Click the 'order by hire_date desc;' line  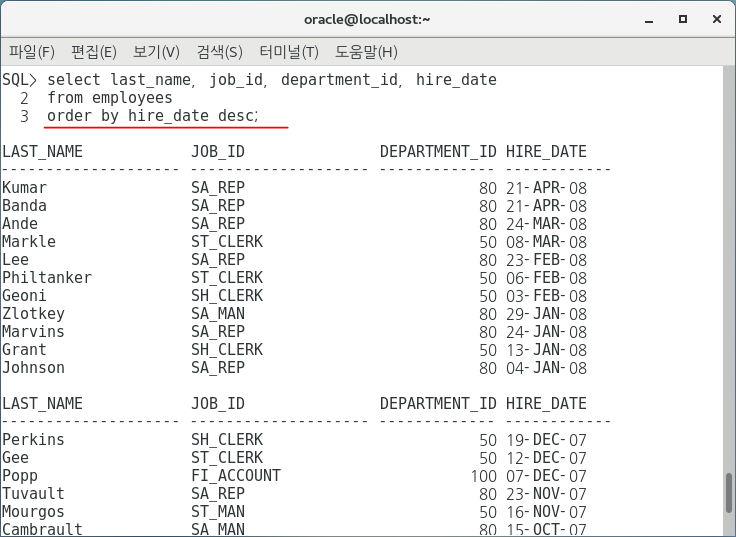pos(153,115)
